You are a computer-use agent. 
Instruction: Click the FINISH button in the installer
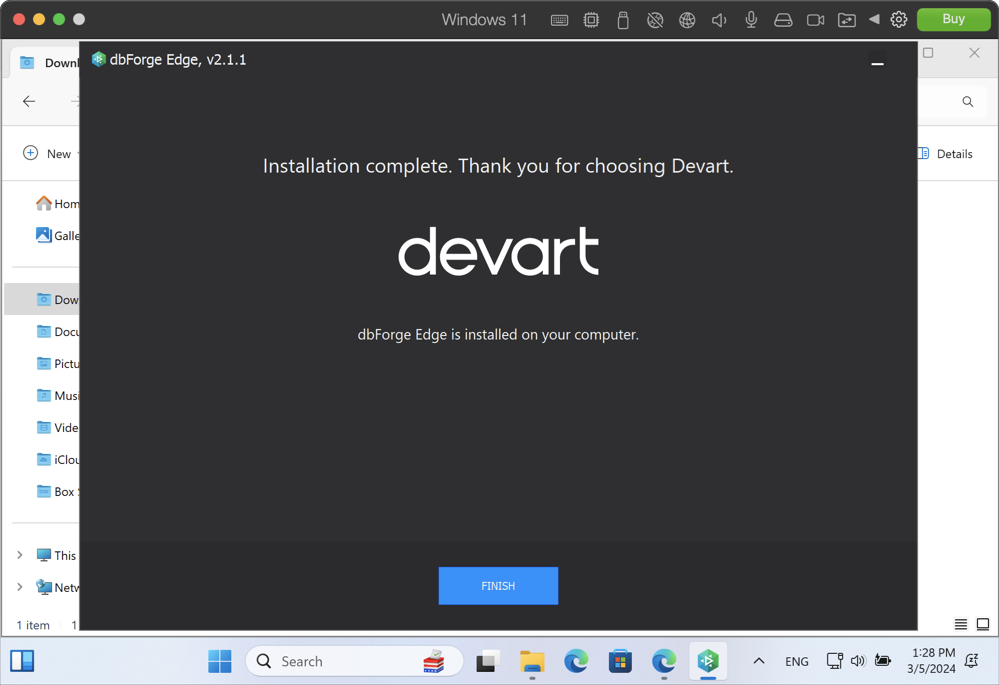click(x=498, y=586)
